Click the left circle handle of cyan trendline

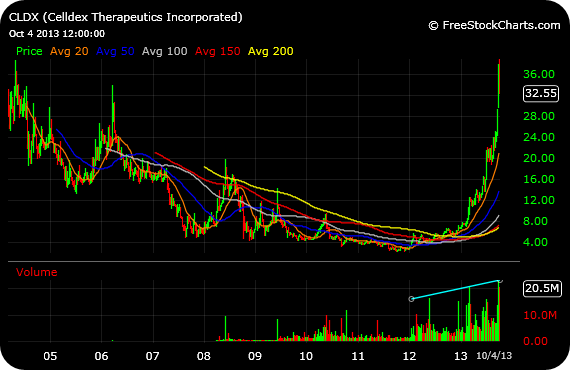[x=412, y=299]
